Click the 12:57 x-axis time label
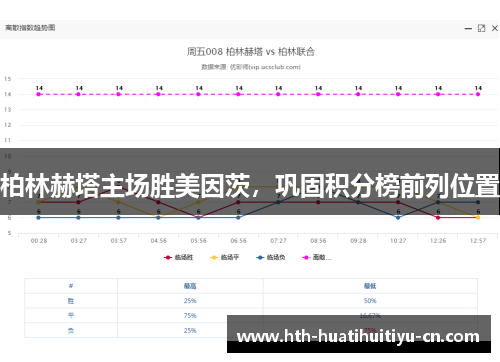 tap(478, 241)
